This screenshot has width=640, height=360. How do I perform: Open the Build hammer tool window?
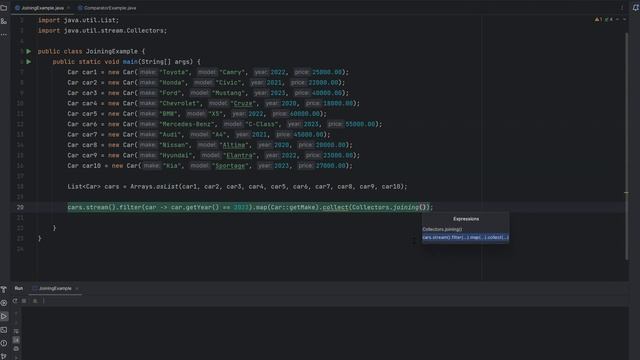pos(4,289)
